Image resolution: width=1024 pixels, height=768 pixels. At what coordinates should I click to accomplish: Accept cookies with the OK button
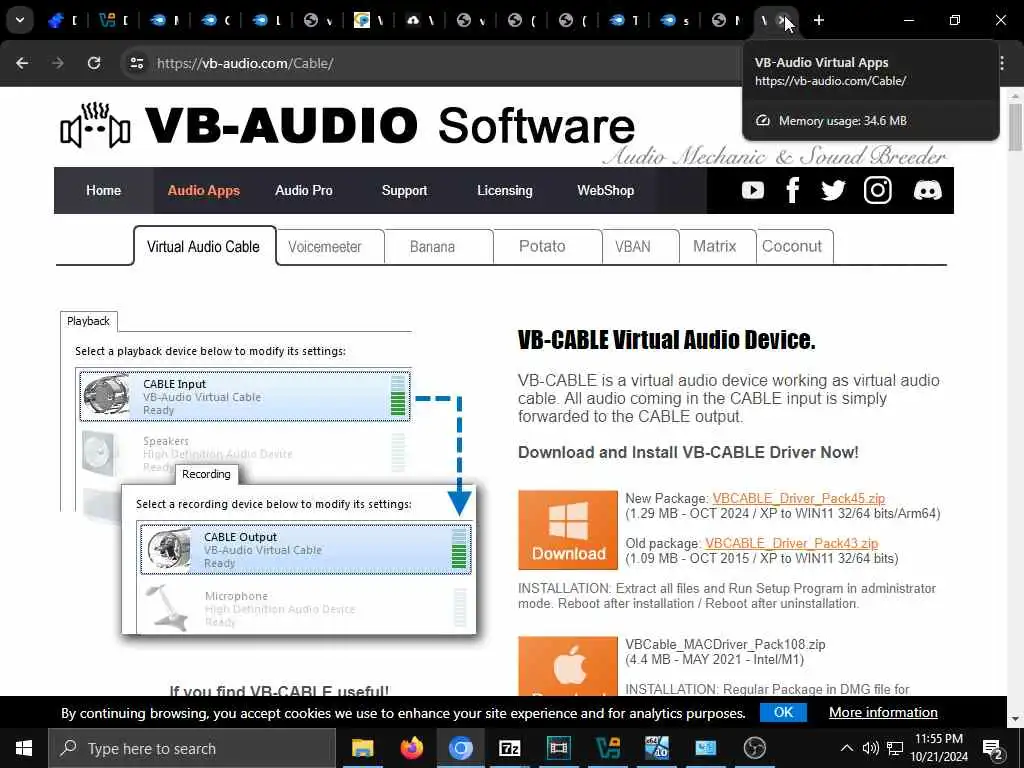[783, 712]
